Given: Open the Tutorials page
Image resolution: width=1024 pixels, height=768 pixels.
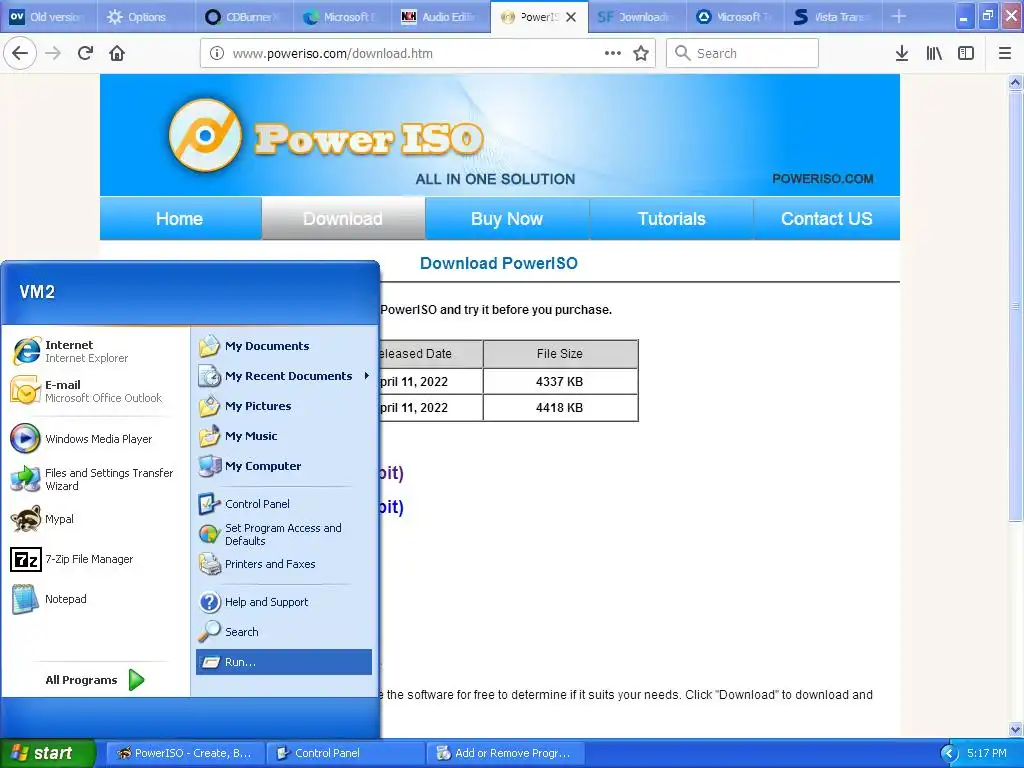Looking at the screenshot, I should pyautogui.click(x=671, y=218).
